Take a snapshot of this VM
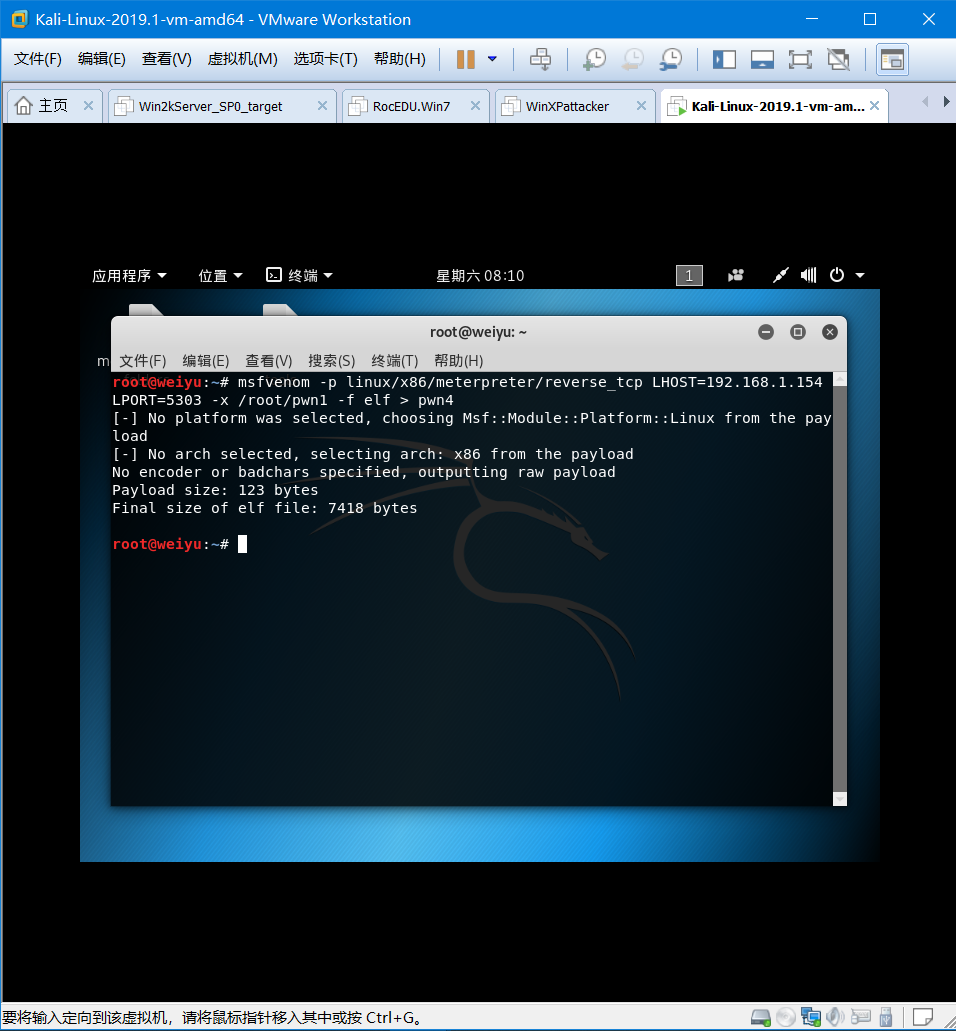Image resolution: width=956 pixels, height=1031 pixels. point(594,59)
